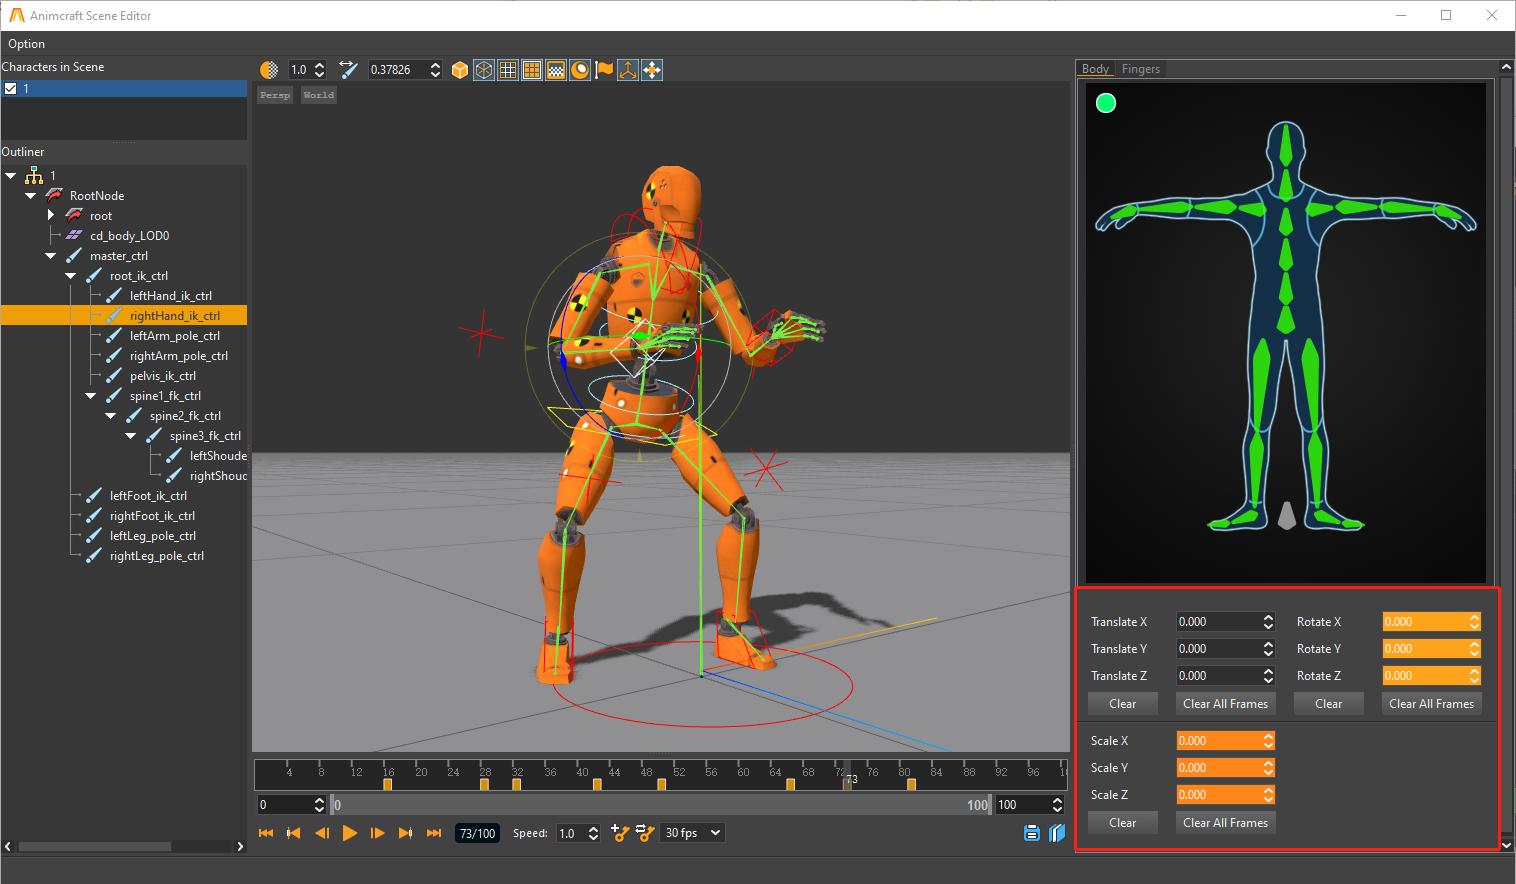Collapse the master_ctrl node
Image resolution: width=1516 pixels, height=884 pixels.
51,256
